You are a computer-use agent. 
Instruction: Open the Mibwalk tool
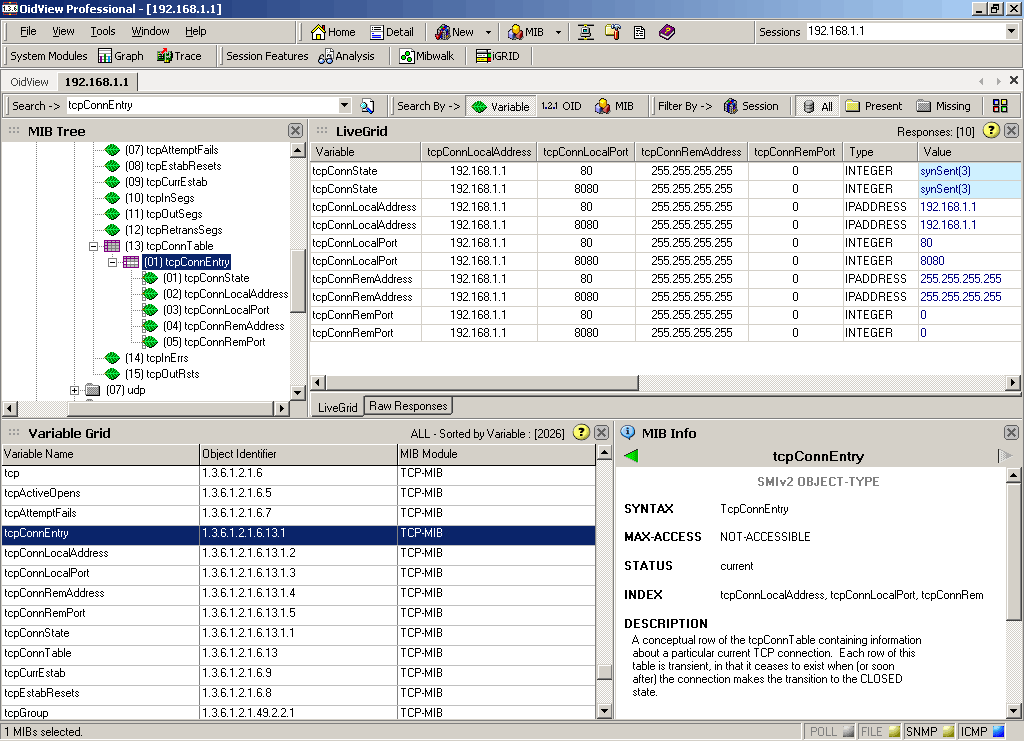tap(426, 56)
